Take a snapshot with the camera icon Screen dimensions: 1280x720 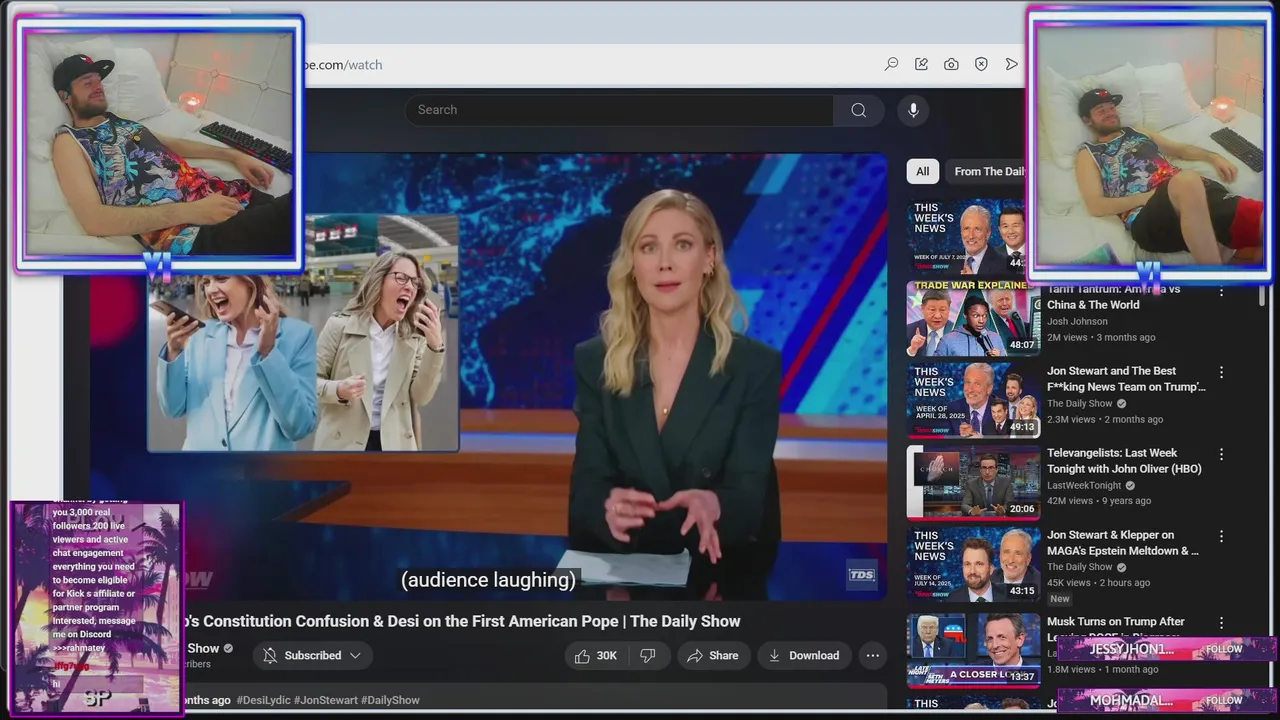click(951, 64)
